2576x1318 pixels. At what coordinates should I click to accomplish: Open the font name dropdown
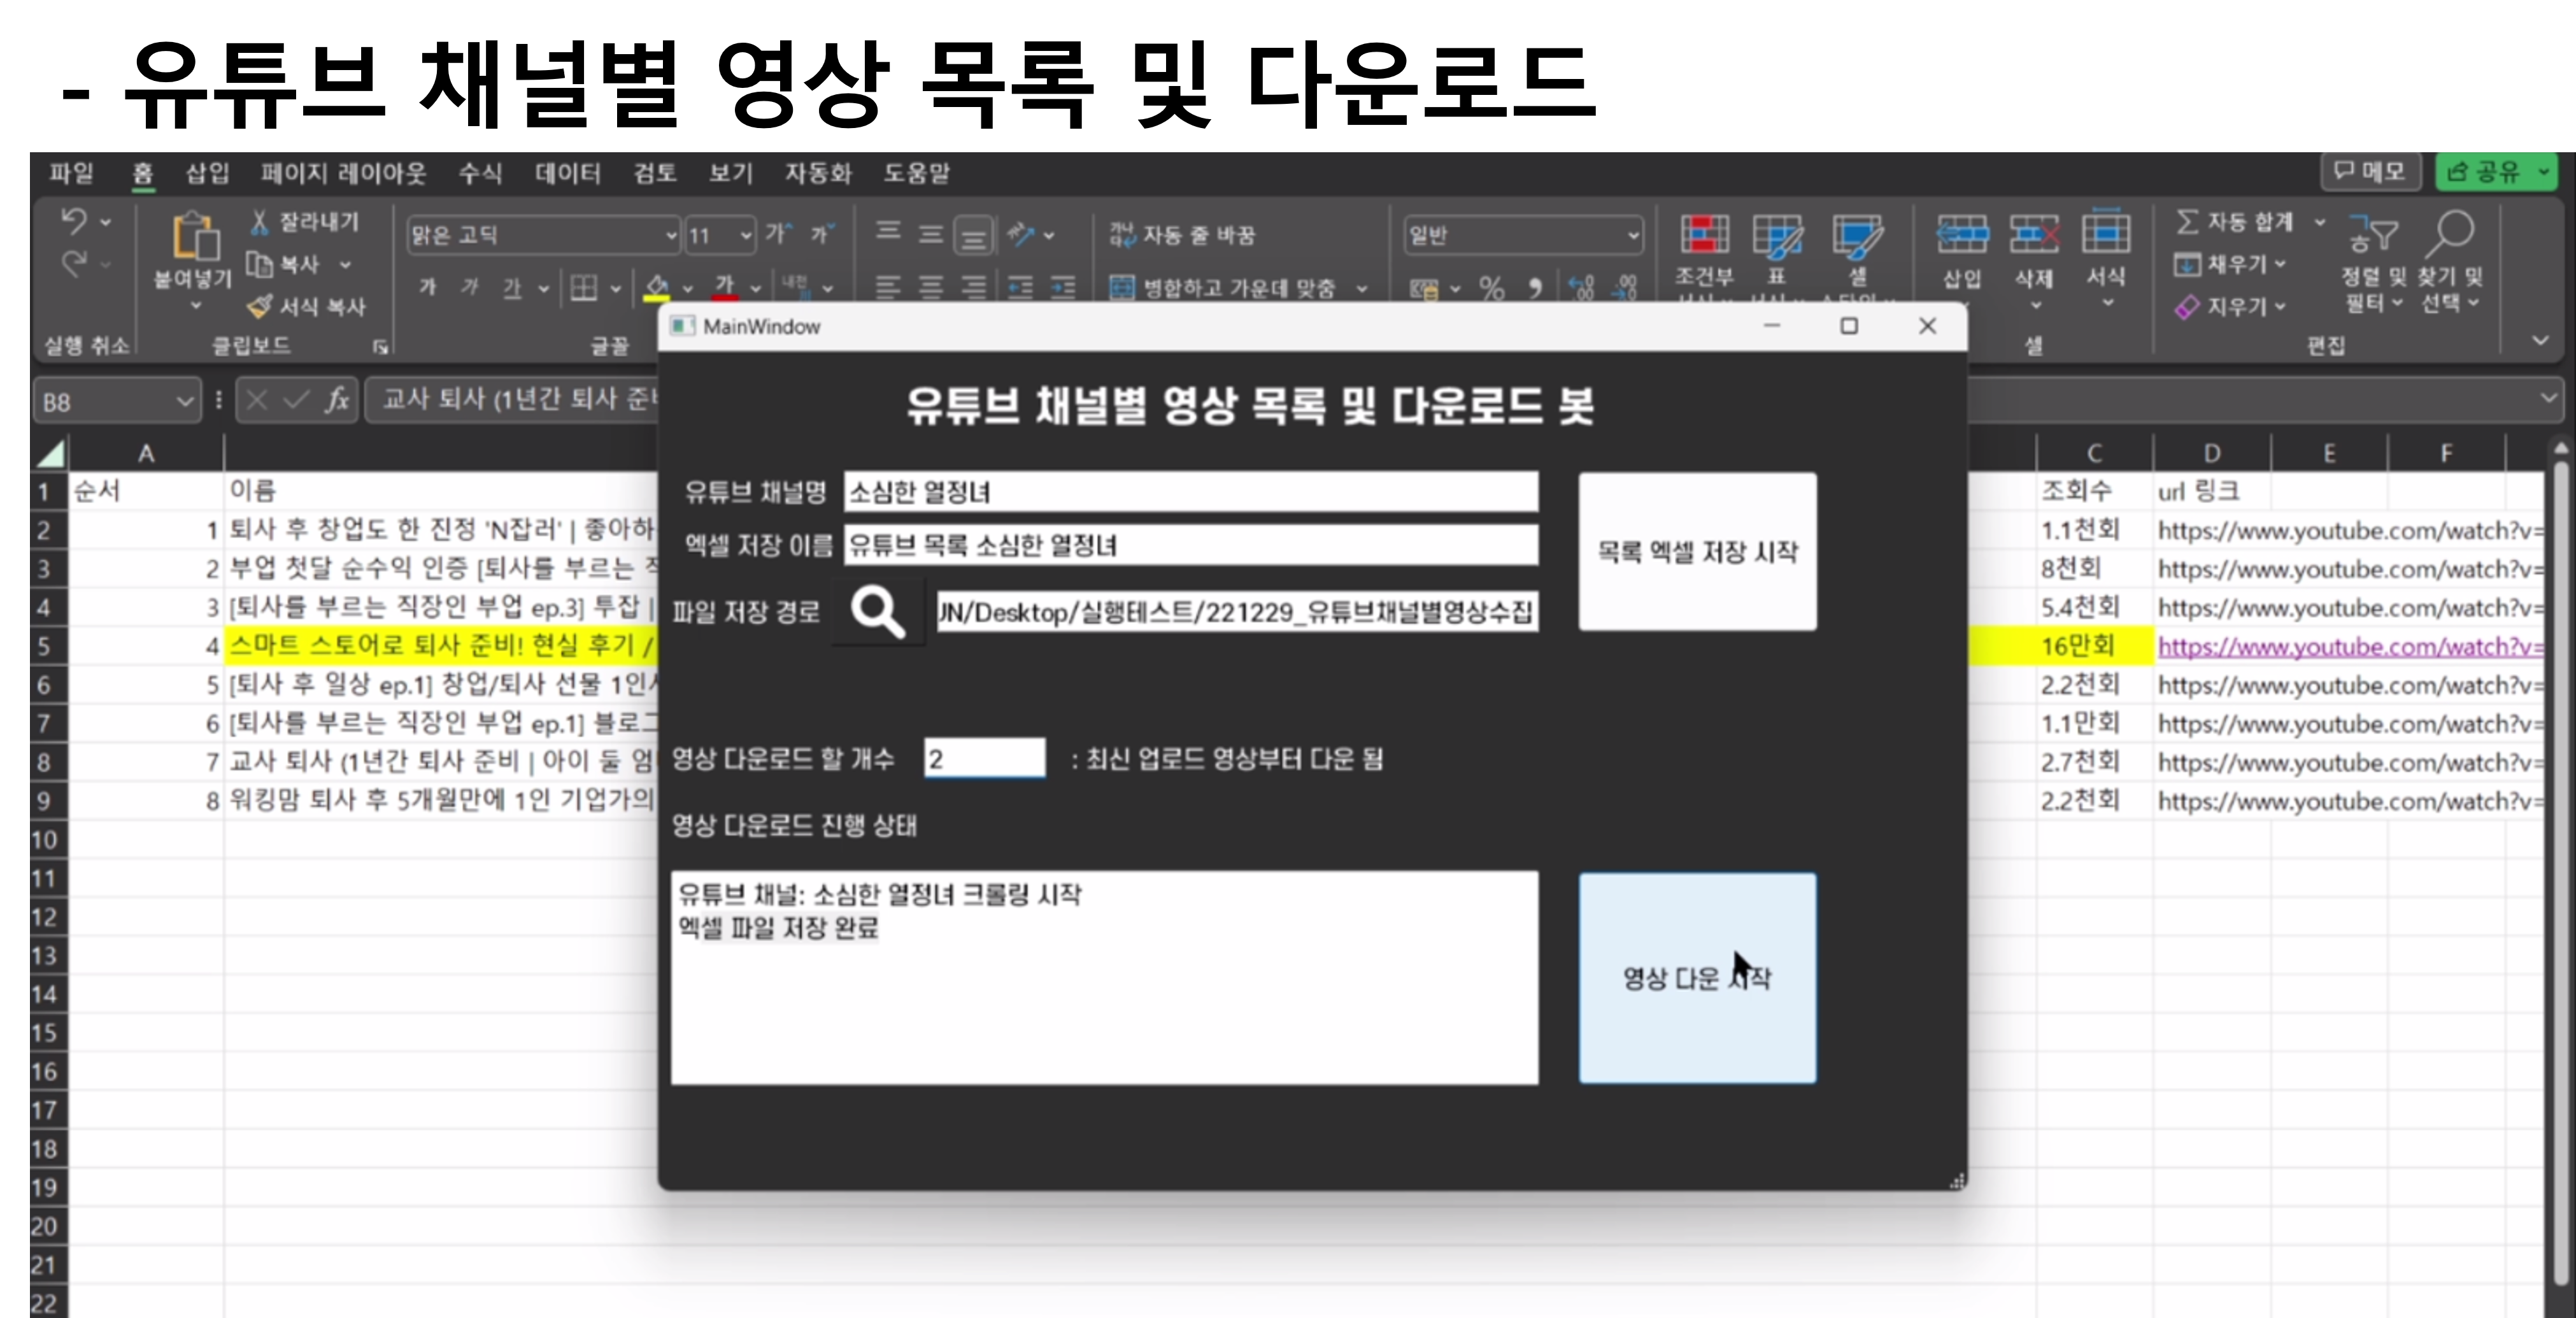tap(671, 236)
